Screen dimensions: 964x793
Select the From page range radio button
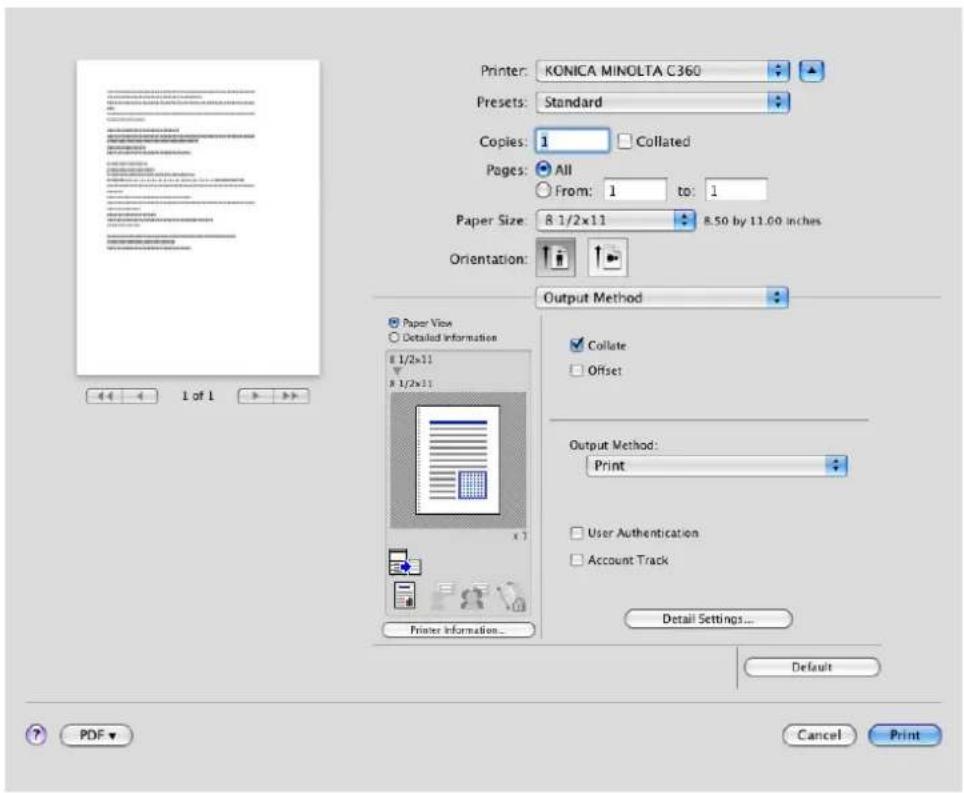tap(543, 190)
